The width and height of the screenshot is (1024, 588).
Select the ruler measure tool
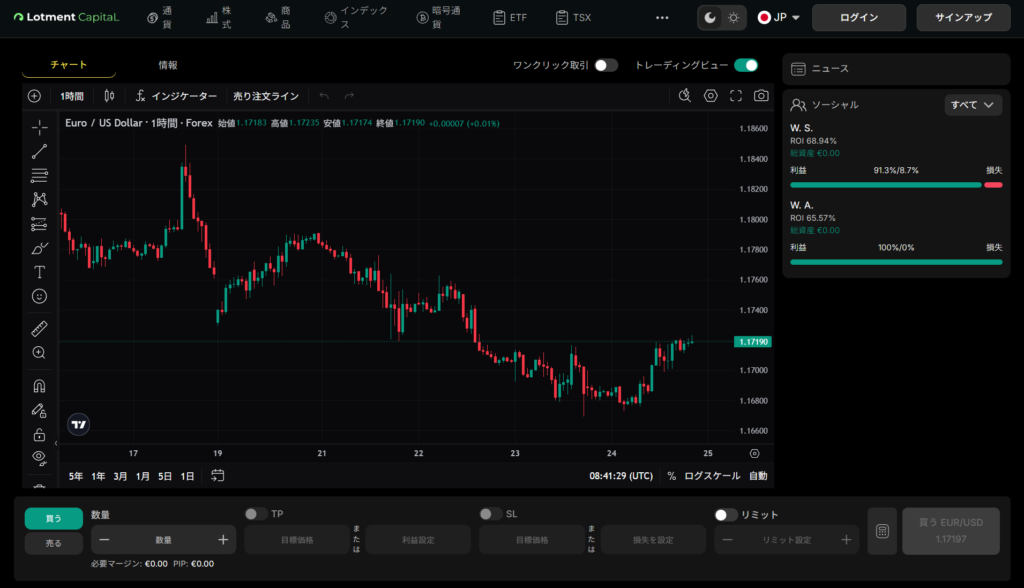pos(39,329)
